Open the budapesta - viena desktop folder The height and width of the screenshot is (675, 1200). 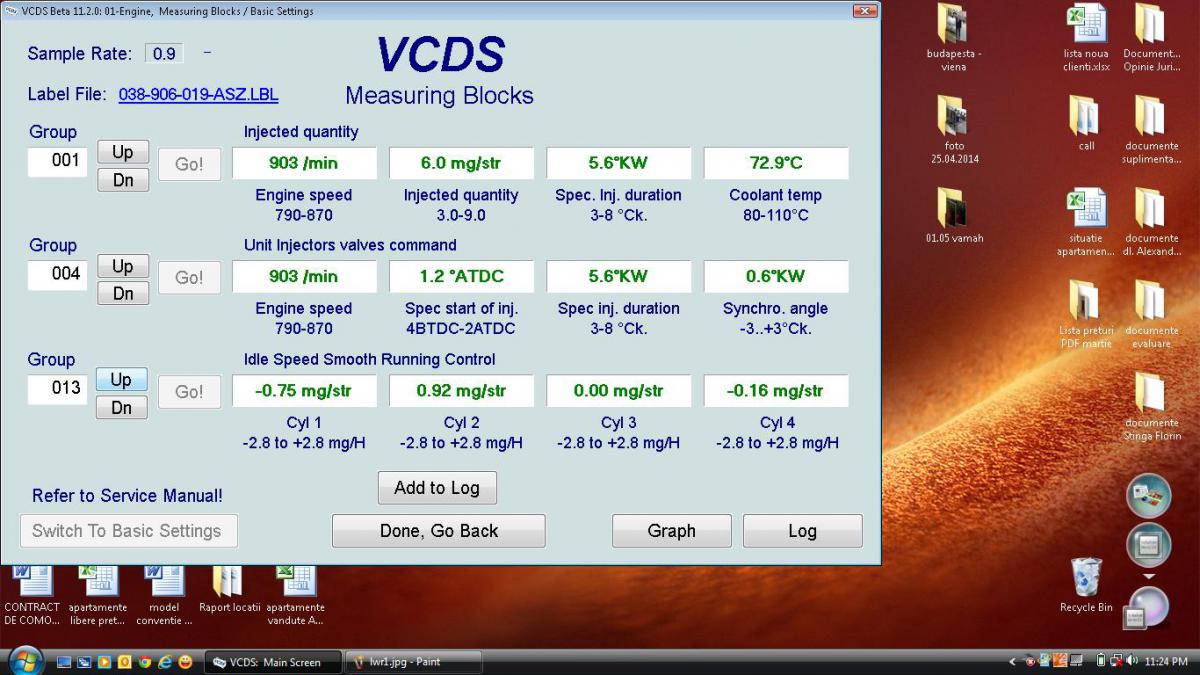click(953, 38)
